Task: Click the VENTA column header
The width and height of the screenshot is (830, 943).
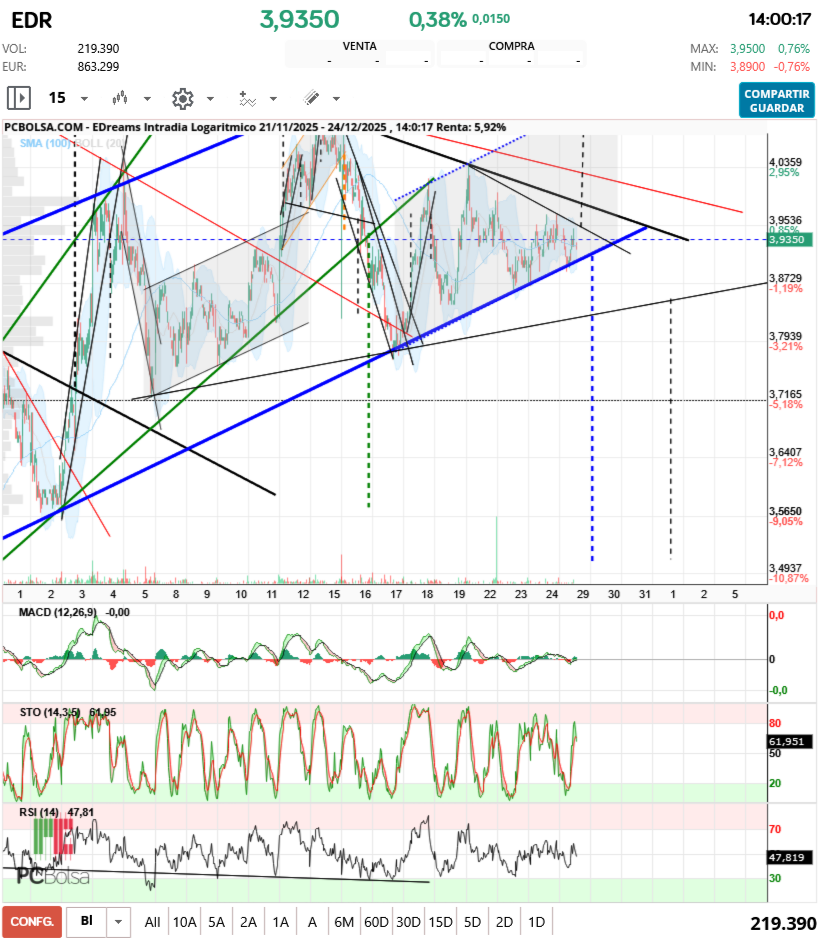Action: (360, 46)
